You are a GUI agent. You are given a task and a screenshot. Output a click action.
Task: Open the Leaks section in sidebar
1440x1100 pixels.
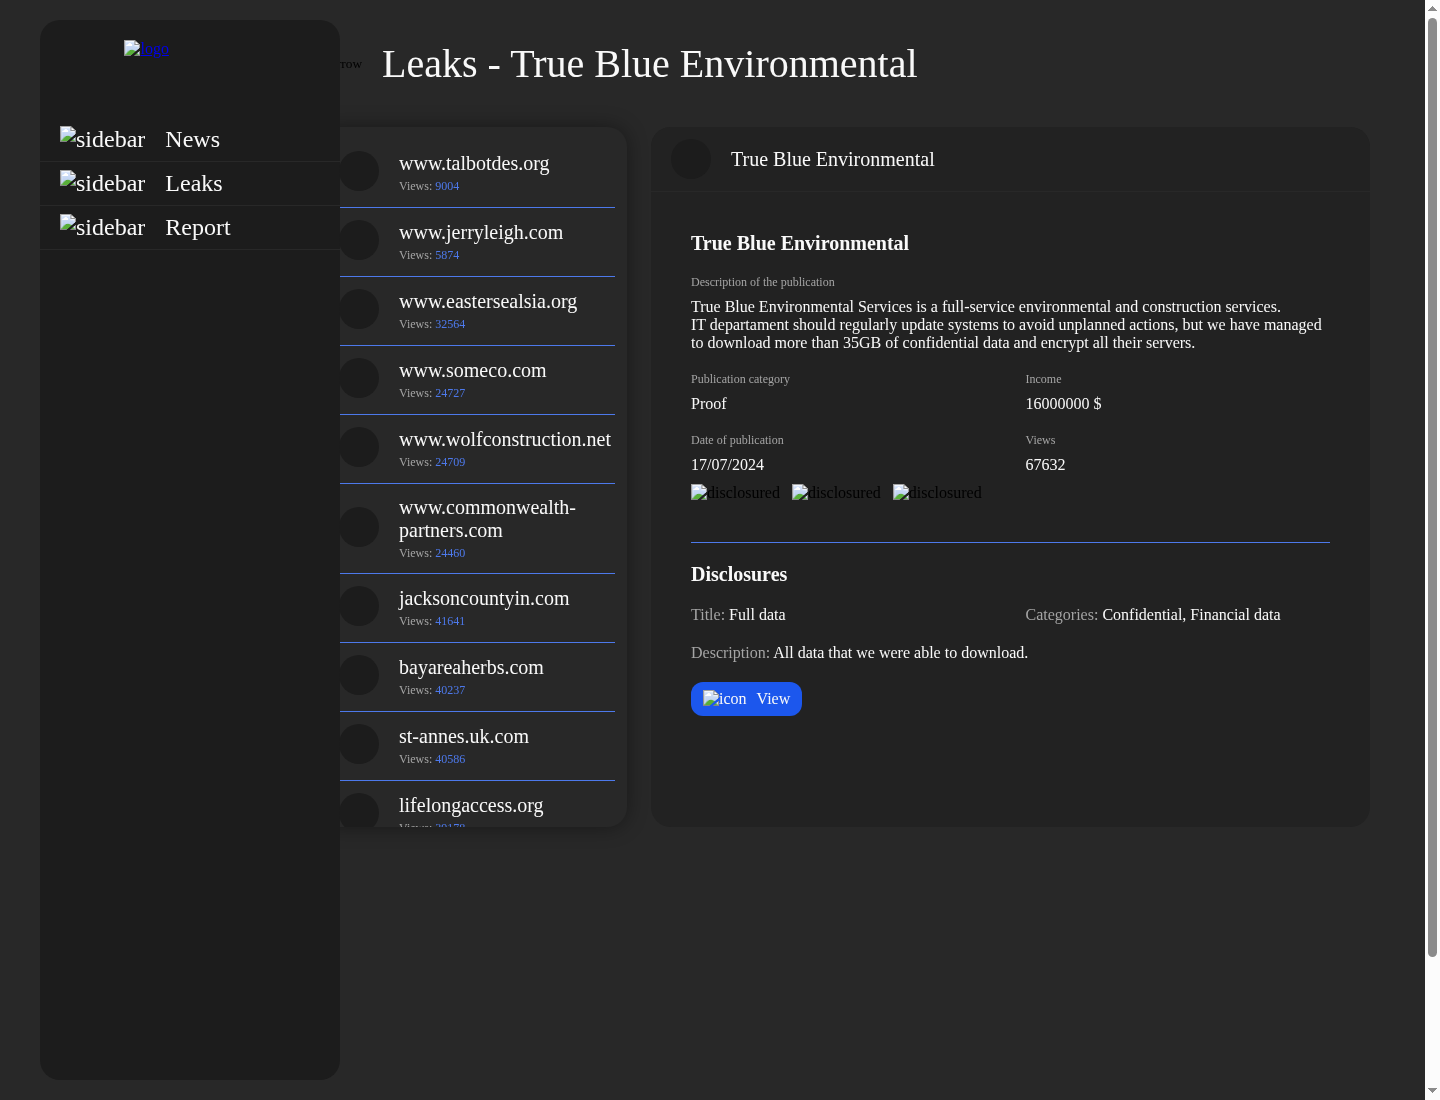pyautogui.click(x=190, y=183)
